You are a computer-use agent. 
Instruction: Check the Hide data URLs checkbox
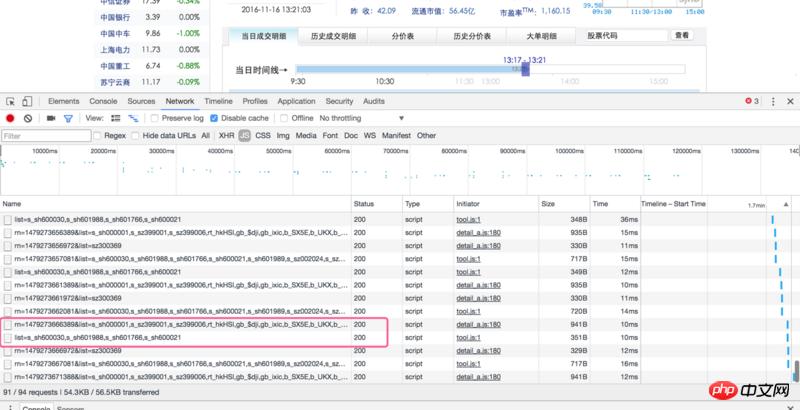click(136, 135)
